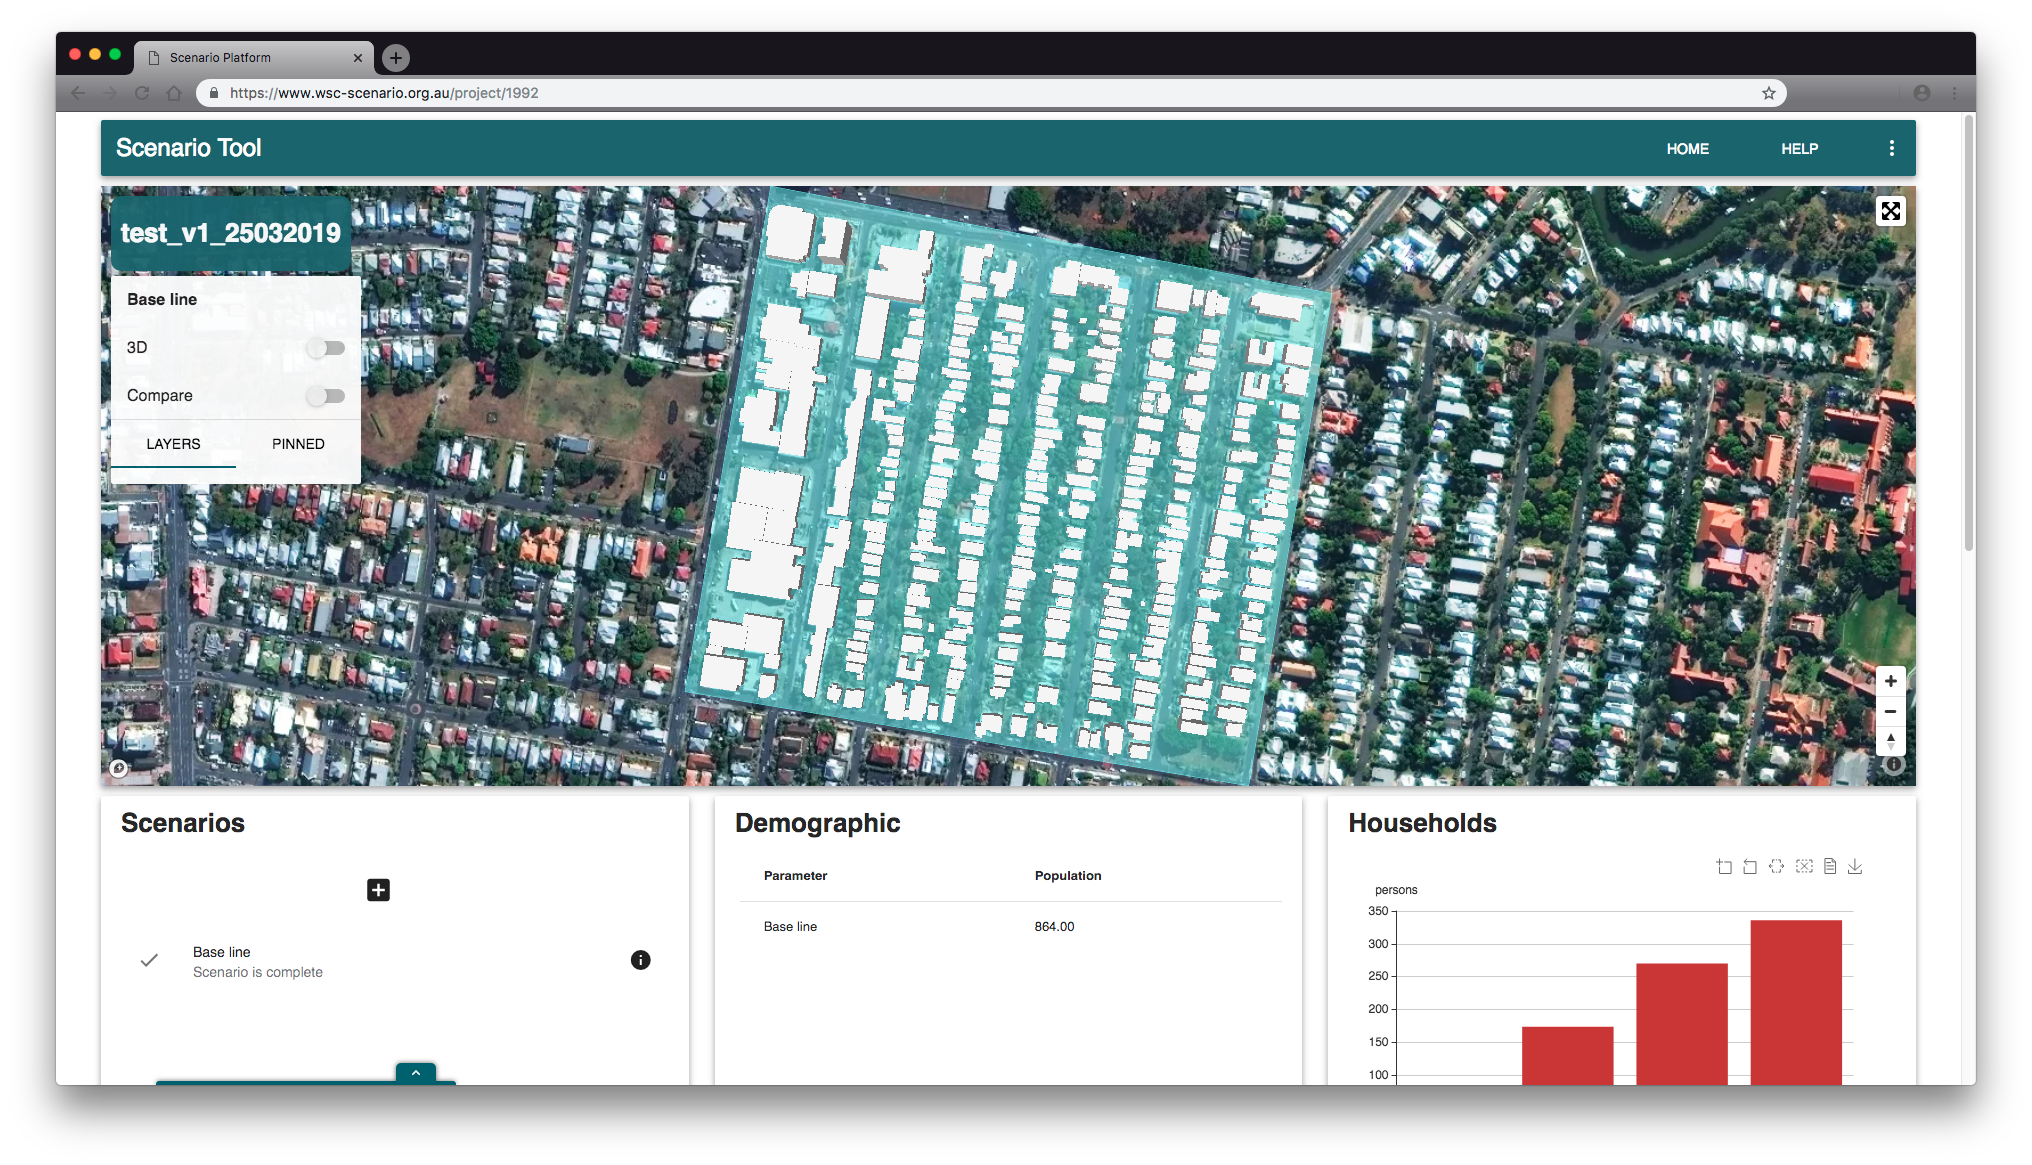The height and width of the screenshot is (1165, 2032).
Task: Close the Scenario Platform tab
Action: 357,58
